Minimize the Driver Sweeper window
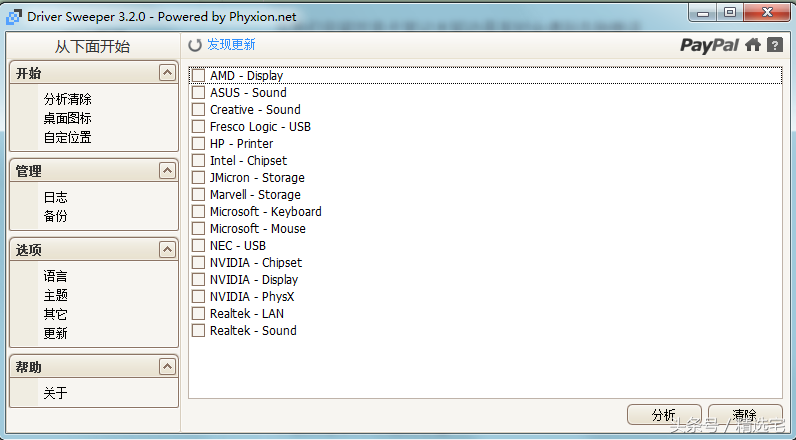Screen dimensions: 796x440 click(703, 13)
